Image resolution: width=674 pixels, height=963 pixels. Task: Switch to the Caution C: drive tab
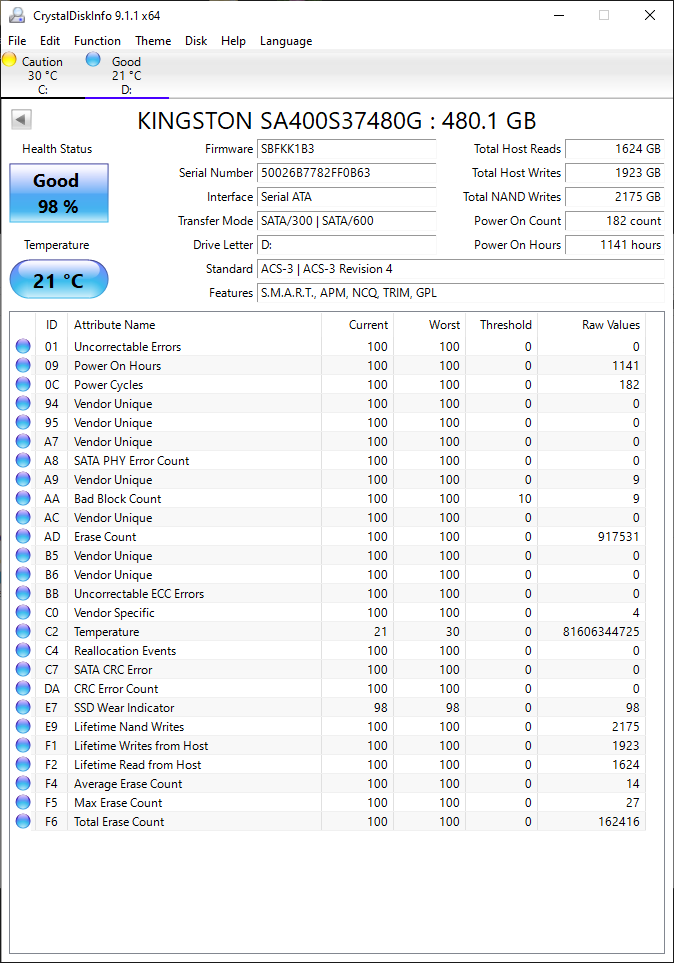(42, 75)
